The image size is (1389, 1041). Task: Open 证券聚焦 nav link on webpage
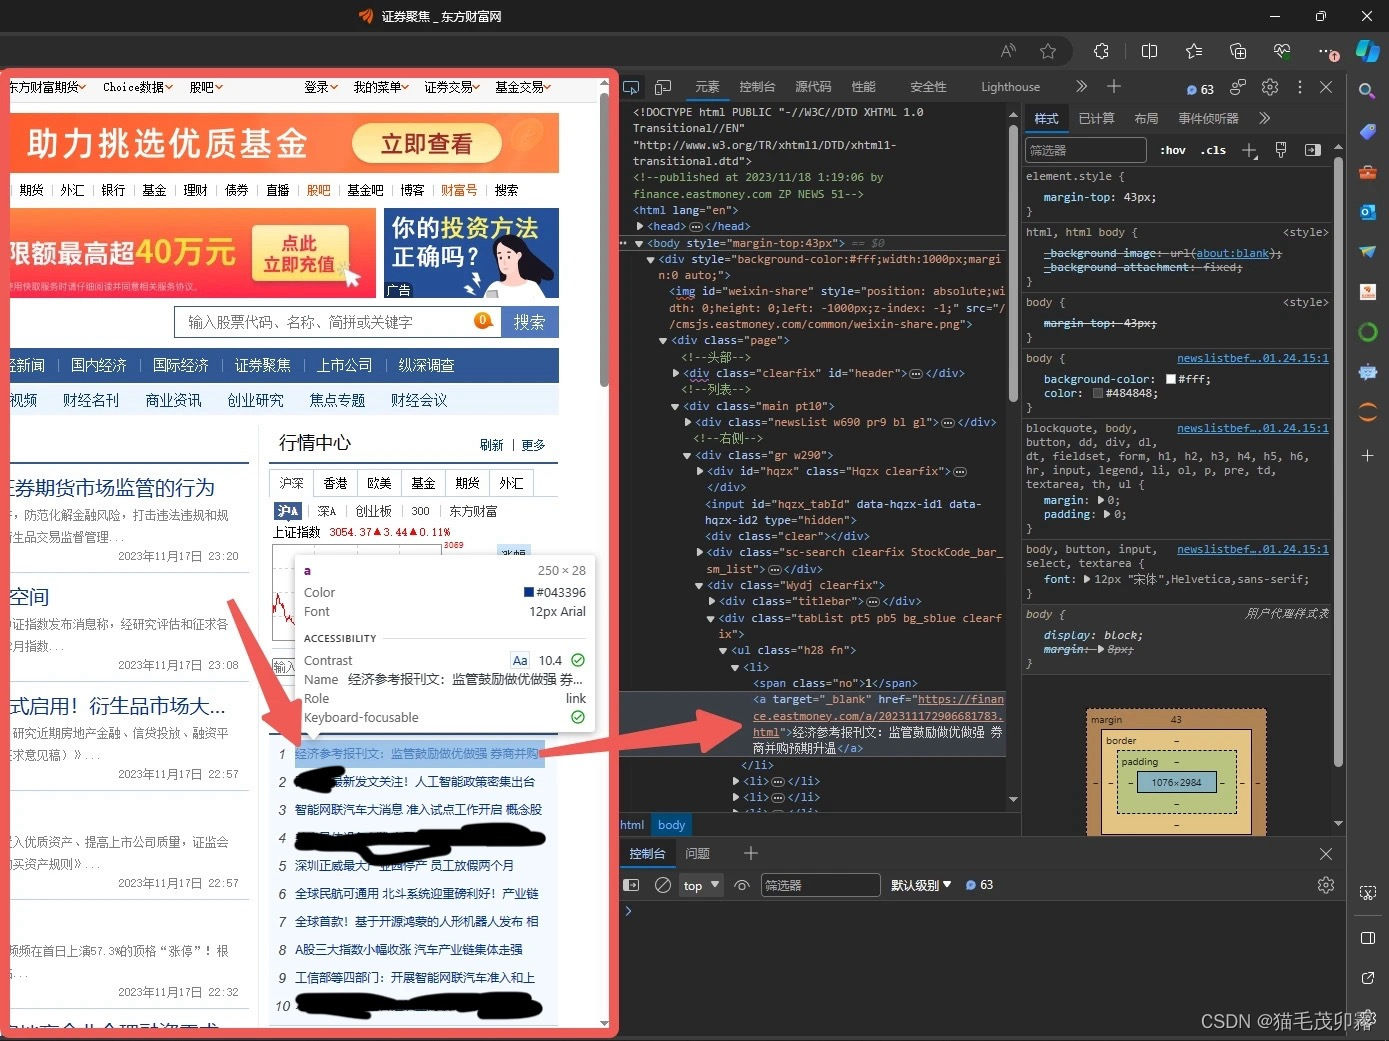[263, 365]
